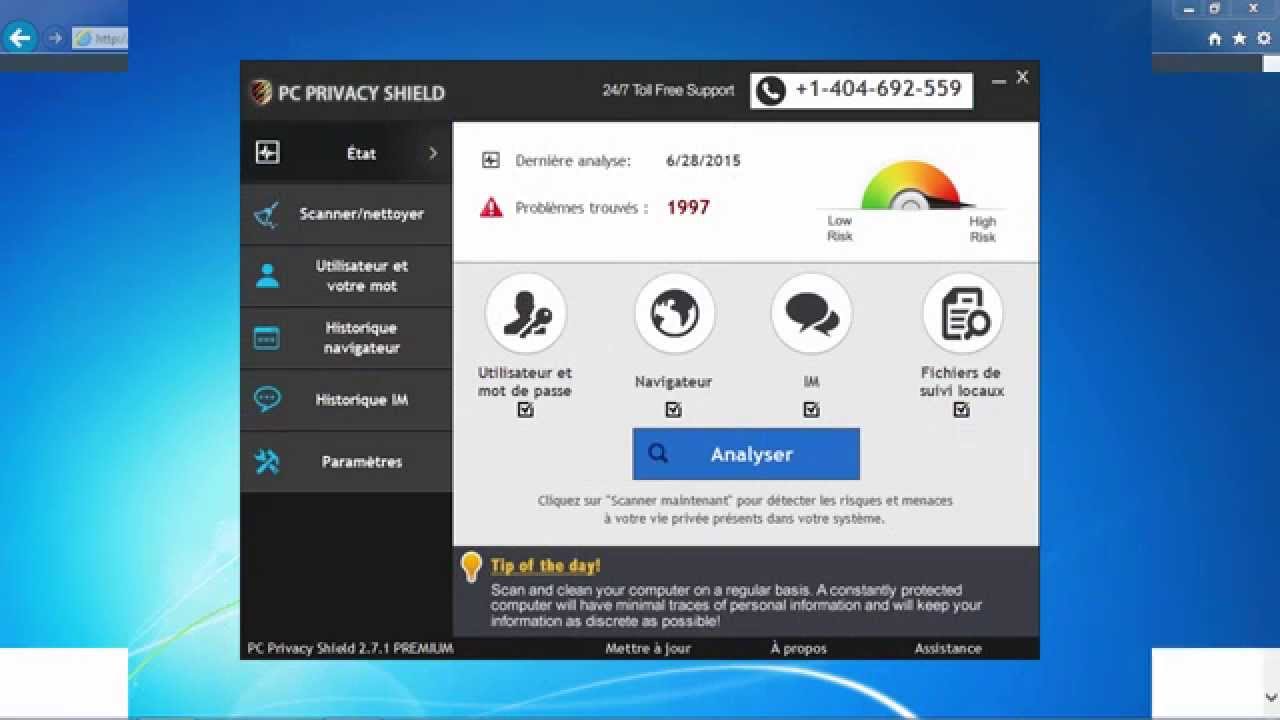
Task: Switch to Historique IM section
Action: coord(346,400)
